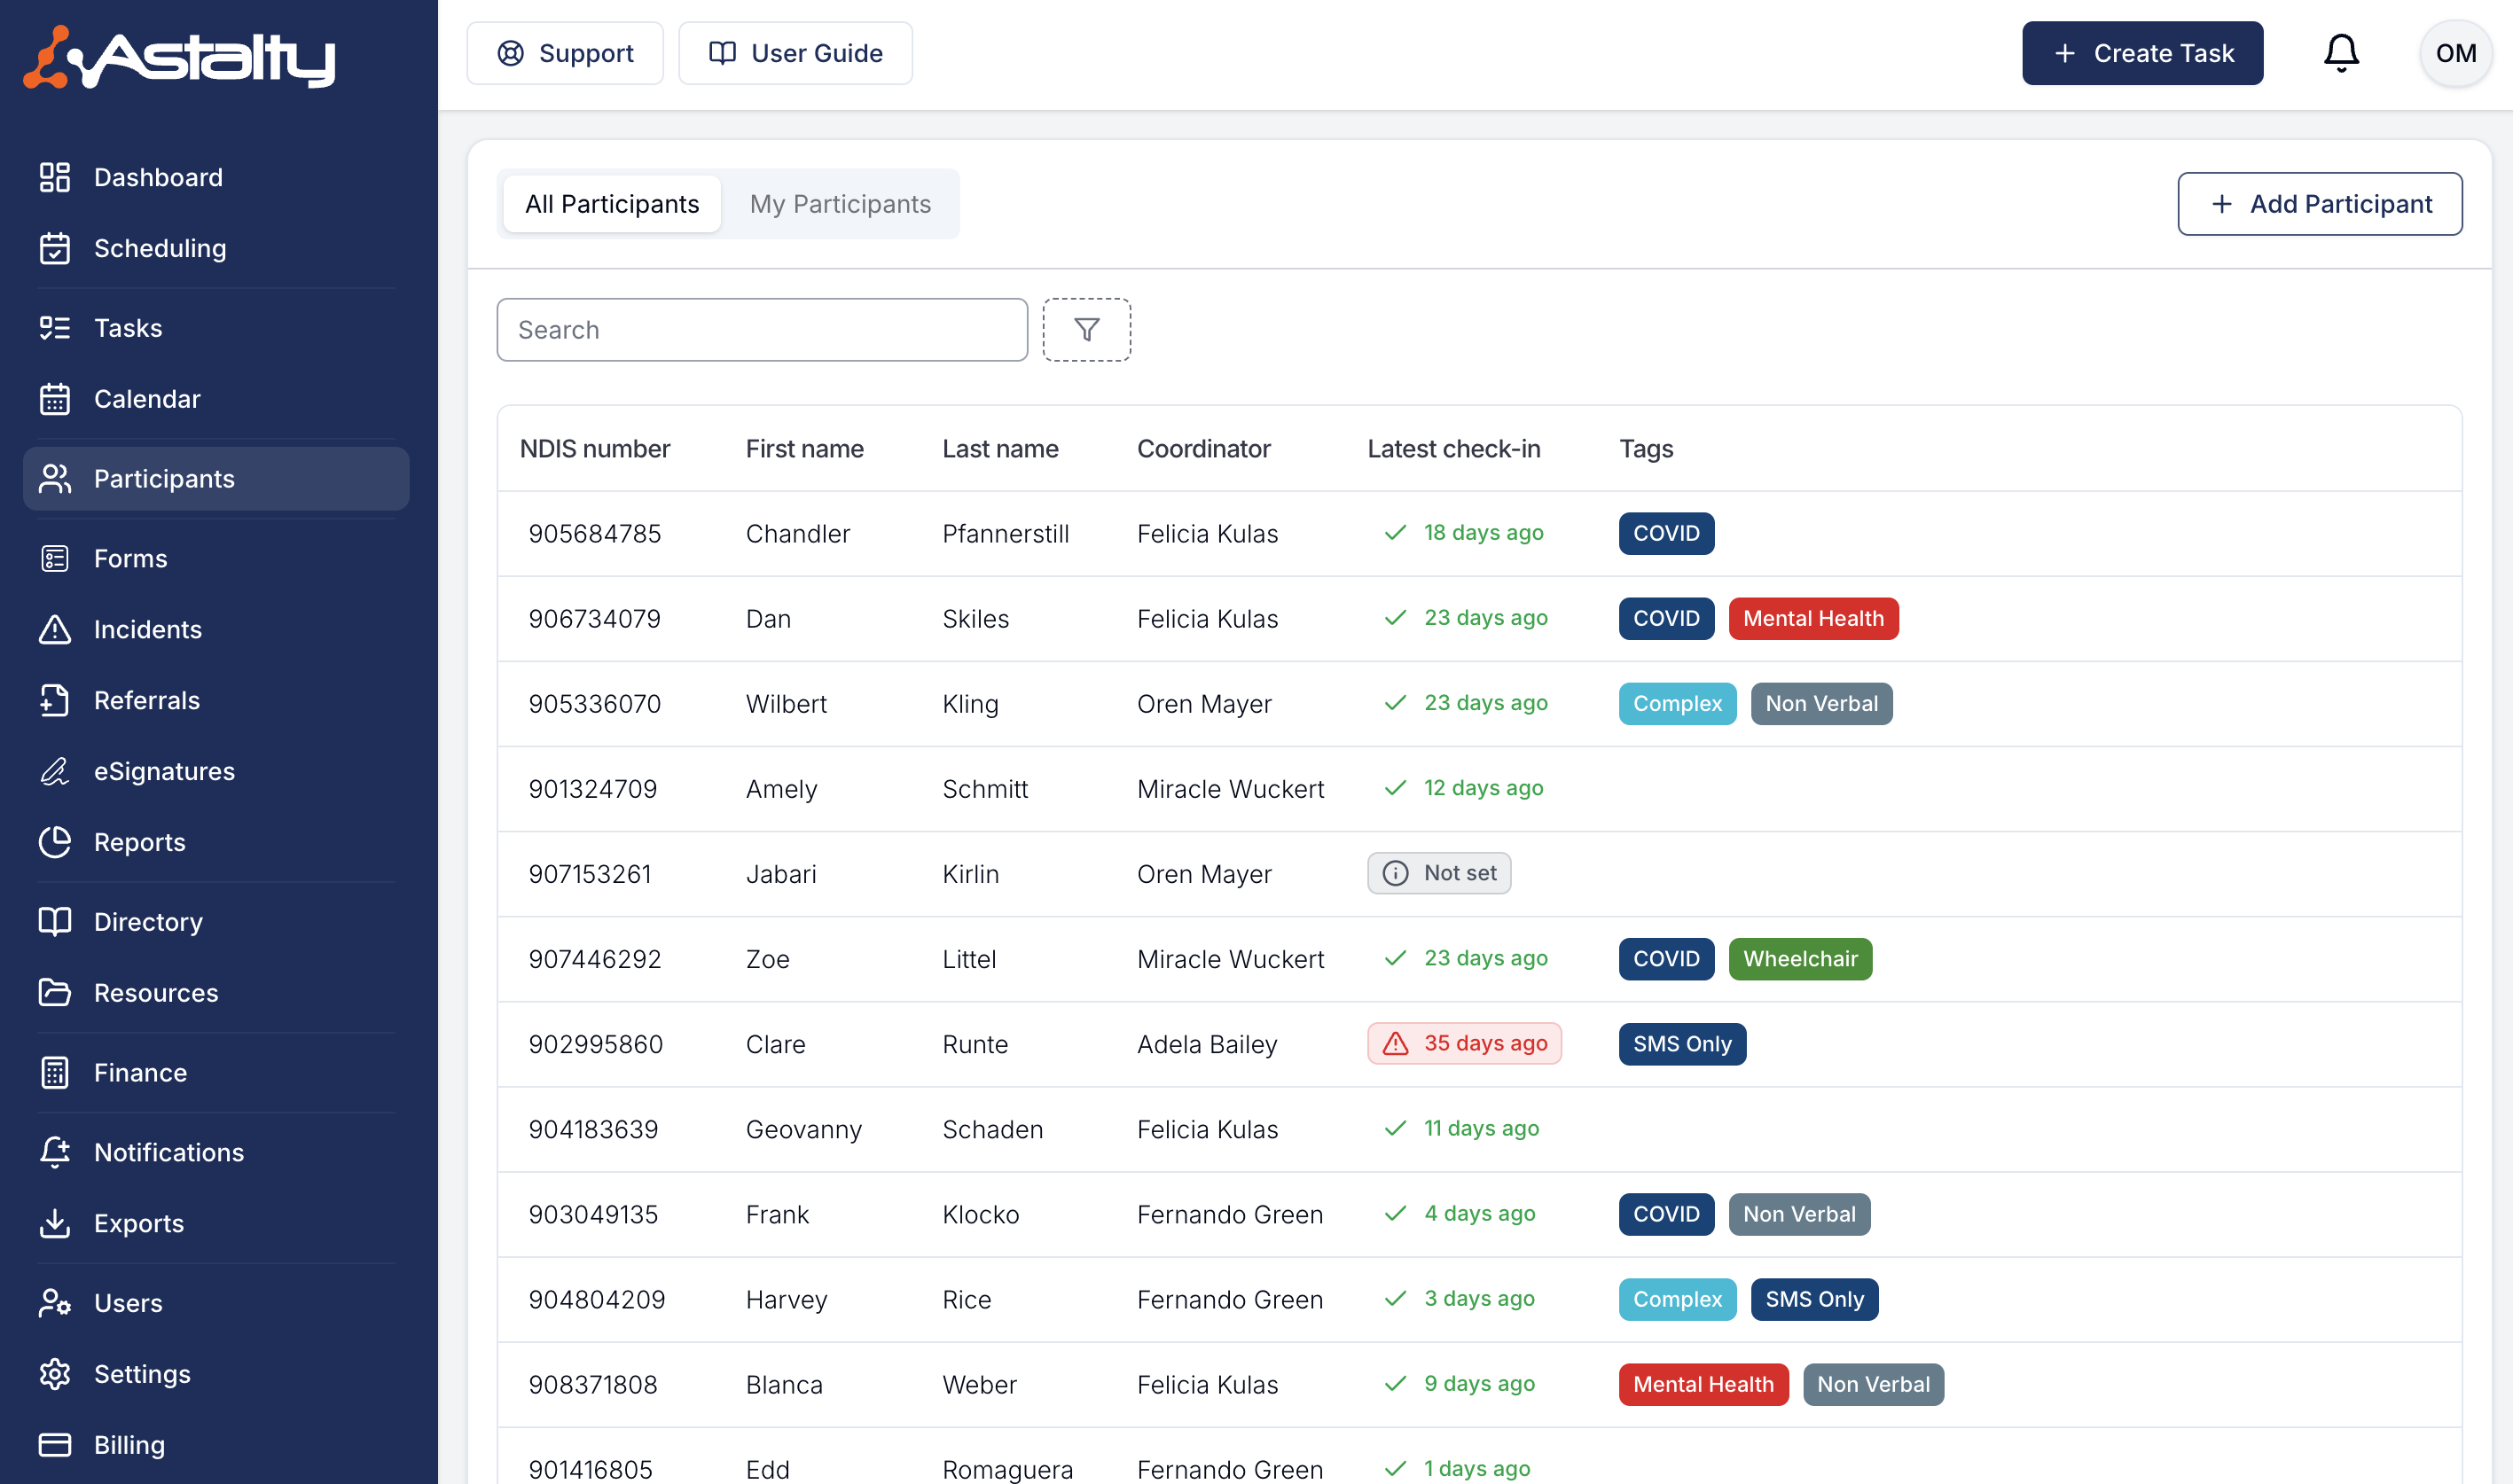
Task: Go to Reports in the sidebar
Action: point(216,842)
